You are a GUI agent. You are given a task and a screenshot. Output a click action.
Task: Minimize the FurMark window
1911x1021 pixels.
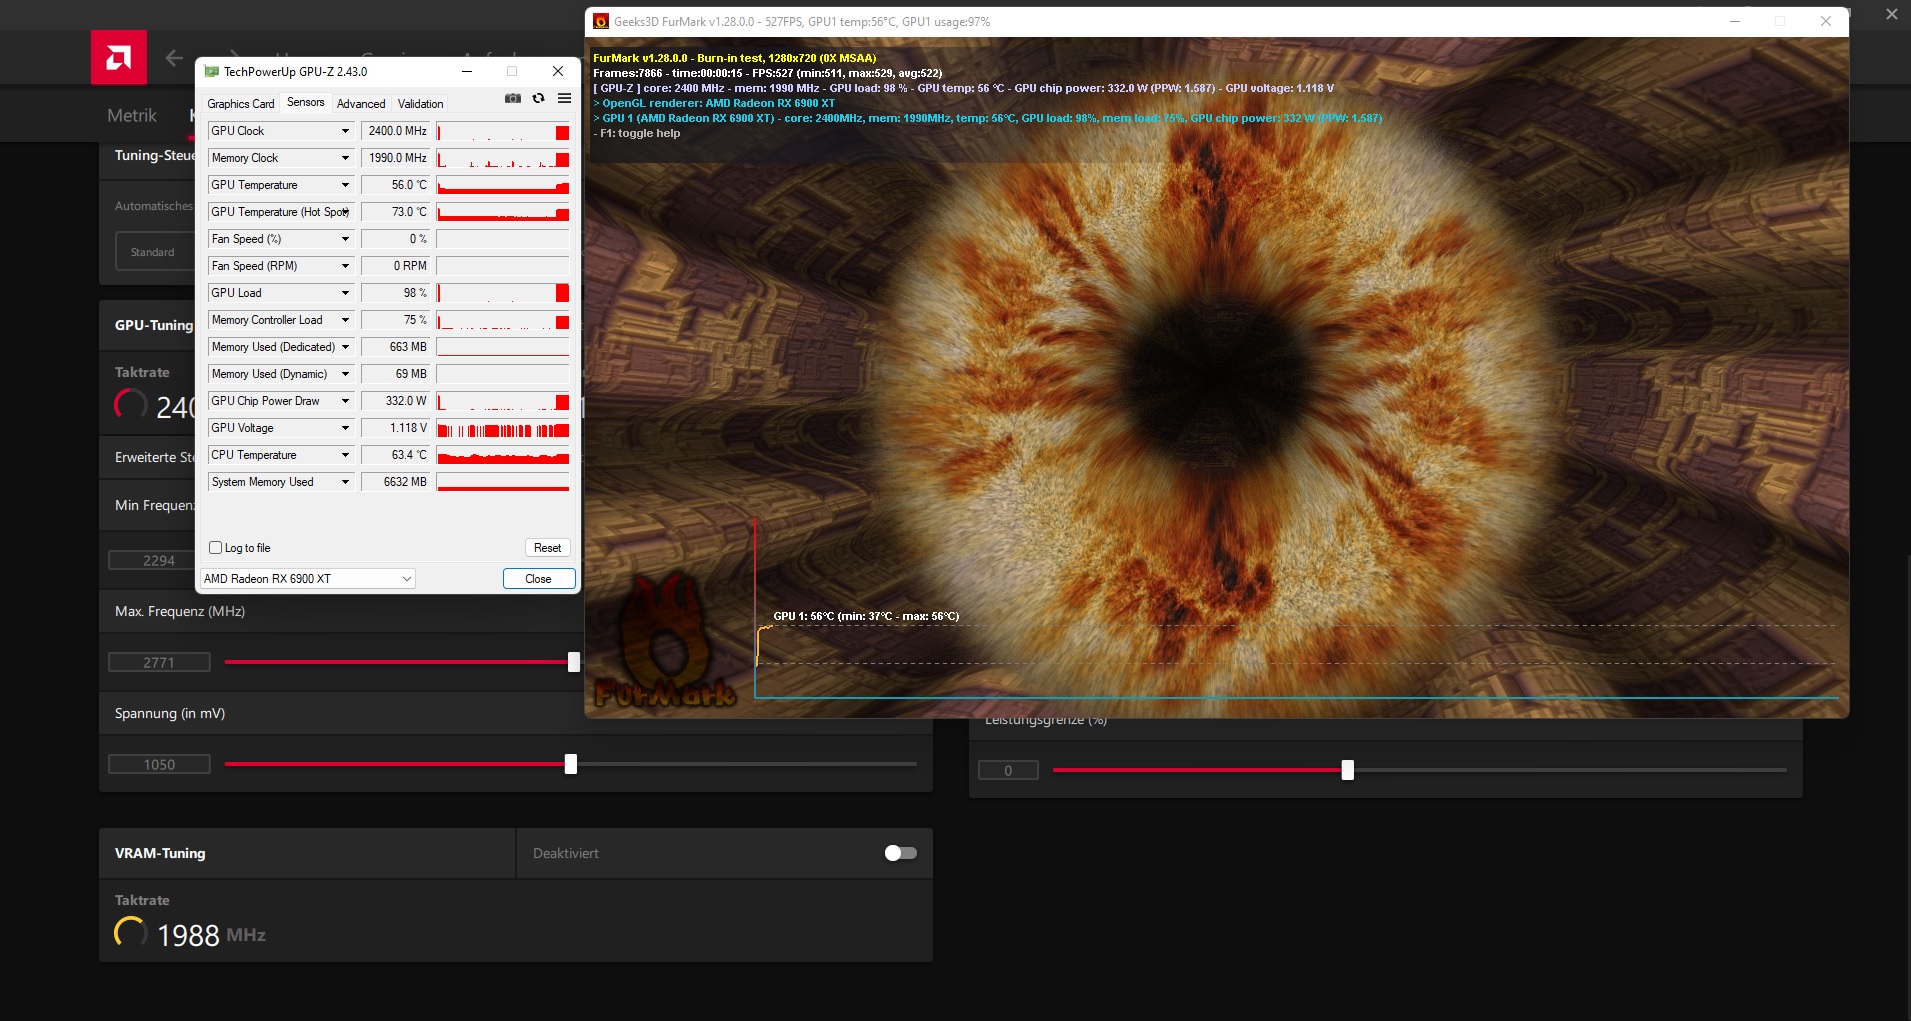coord(1735,21)
